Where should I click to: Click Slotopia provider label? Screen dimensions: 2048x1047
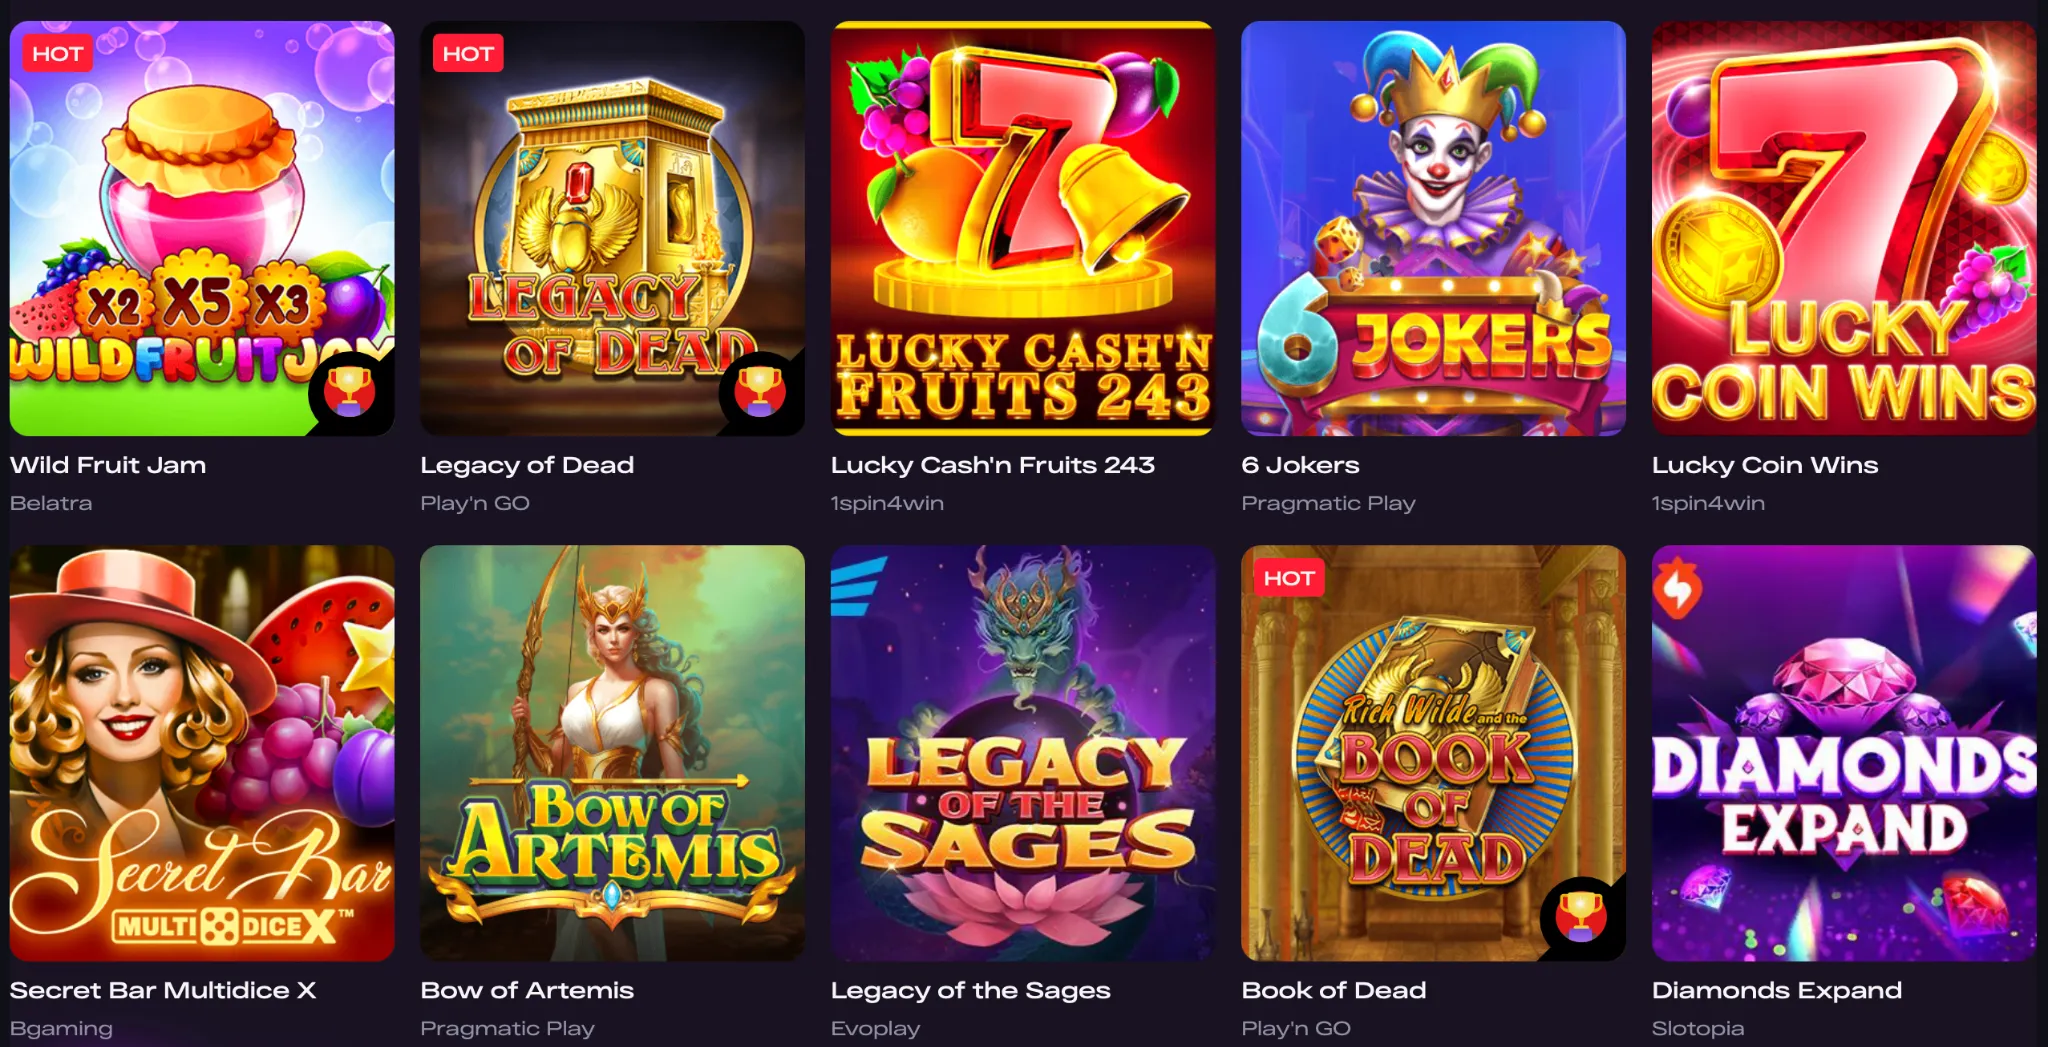click(1697, 1029)
